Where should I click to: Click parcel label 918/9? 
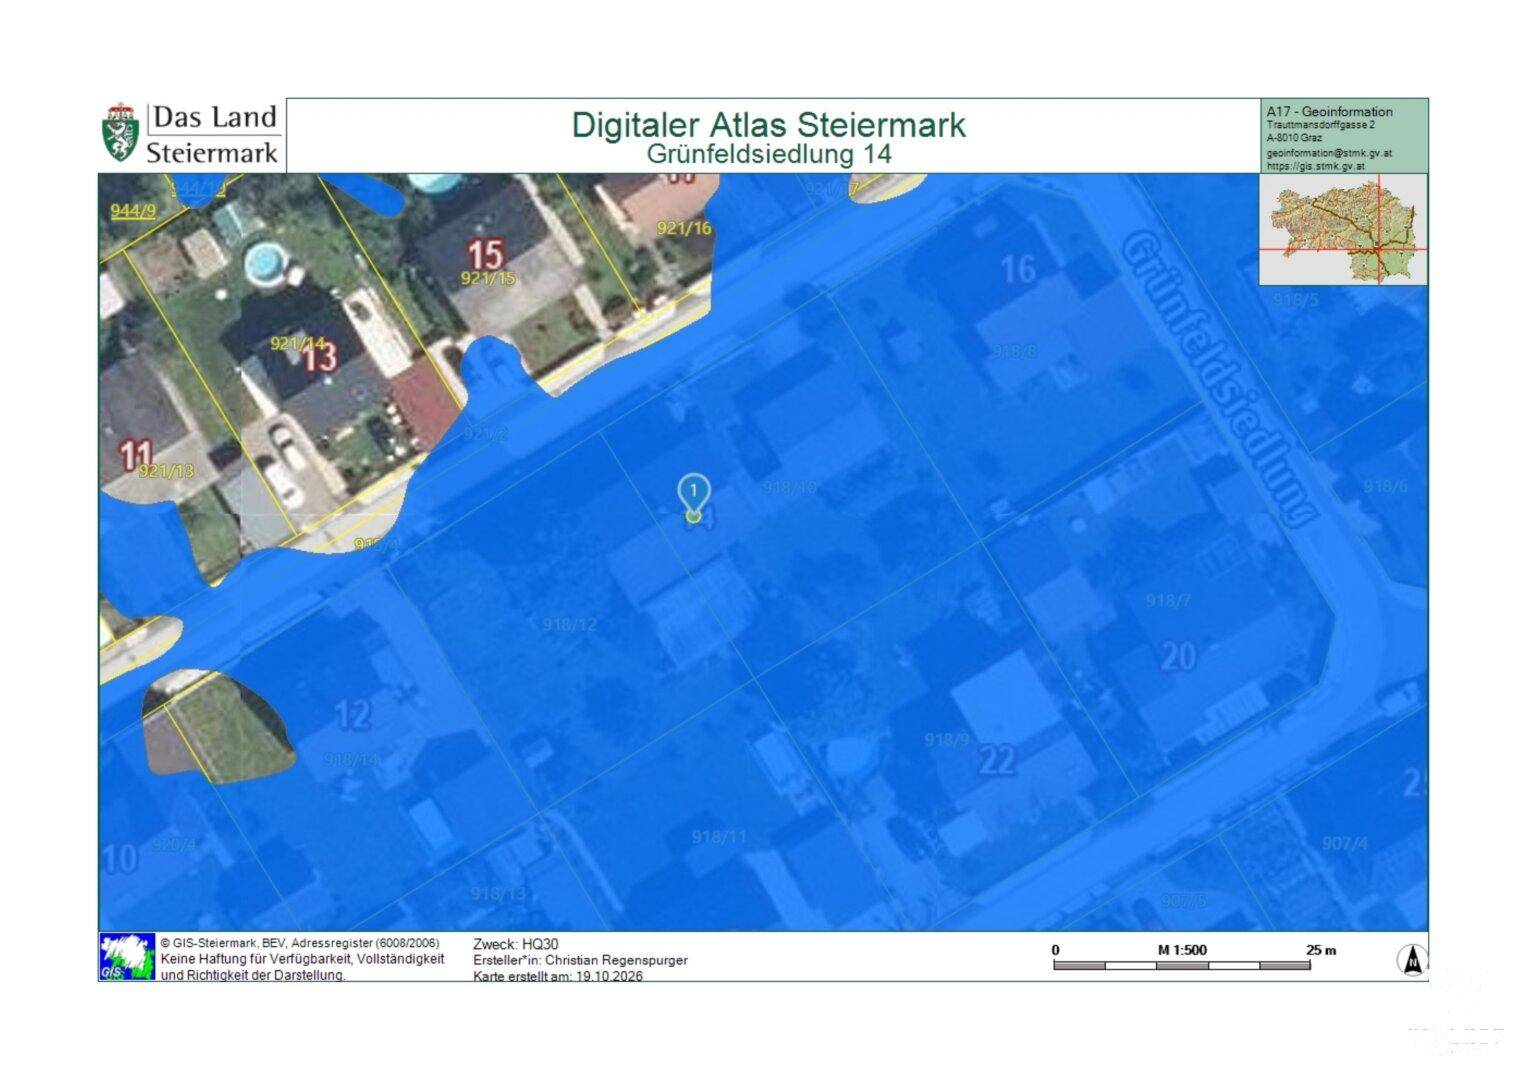point(947,739)
